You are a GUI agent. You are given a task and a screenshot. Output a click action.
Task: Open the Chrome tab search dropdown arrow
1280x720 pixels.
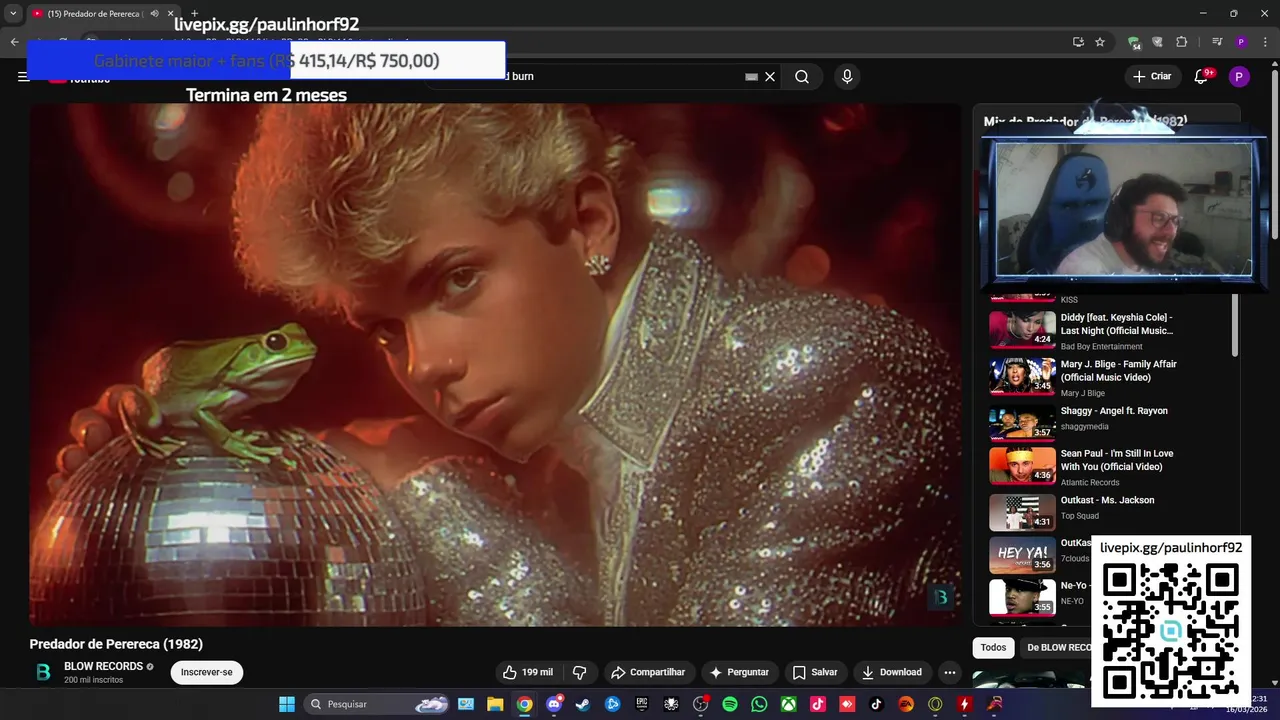pos(13,13)
